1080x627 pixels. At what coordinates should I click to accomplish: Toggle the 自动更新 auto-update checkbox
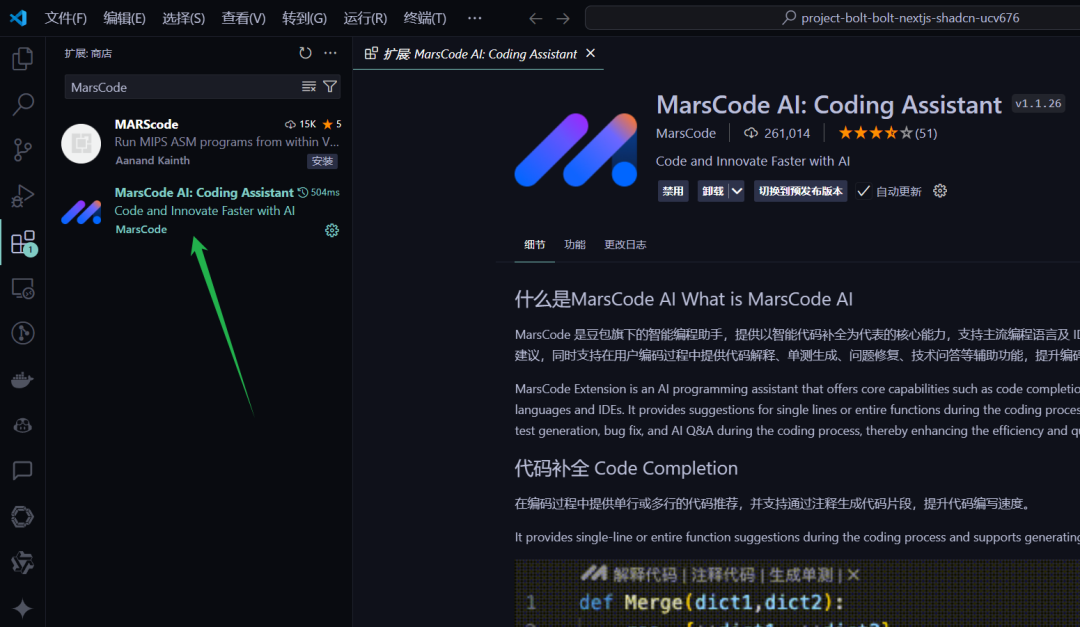864,191
